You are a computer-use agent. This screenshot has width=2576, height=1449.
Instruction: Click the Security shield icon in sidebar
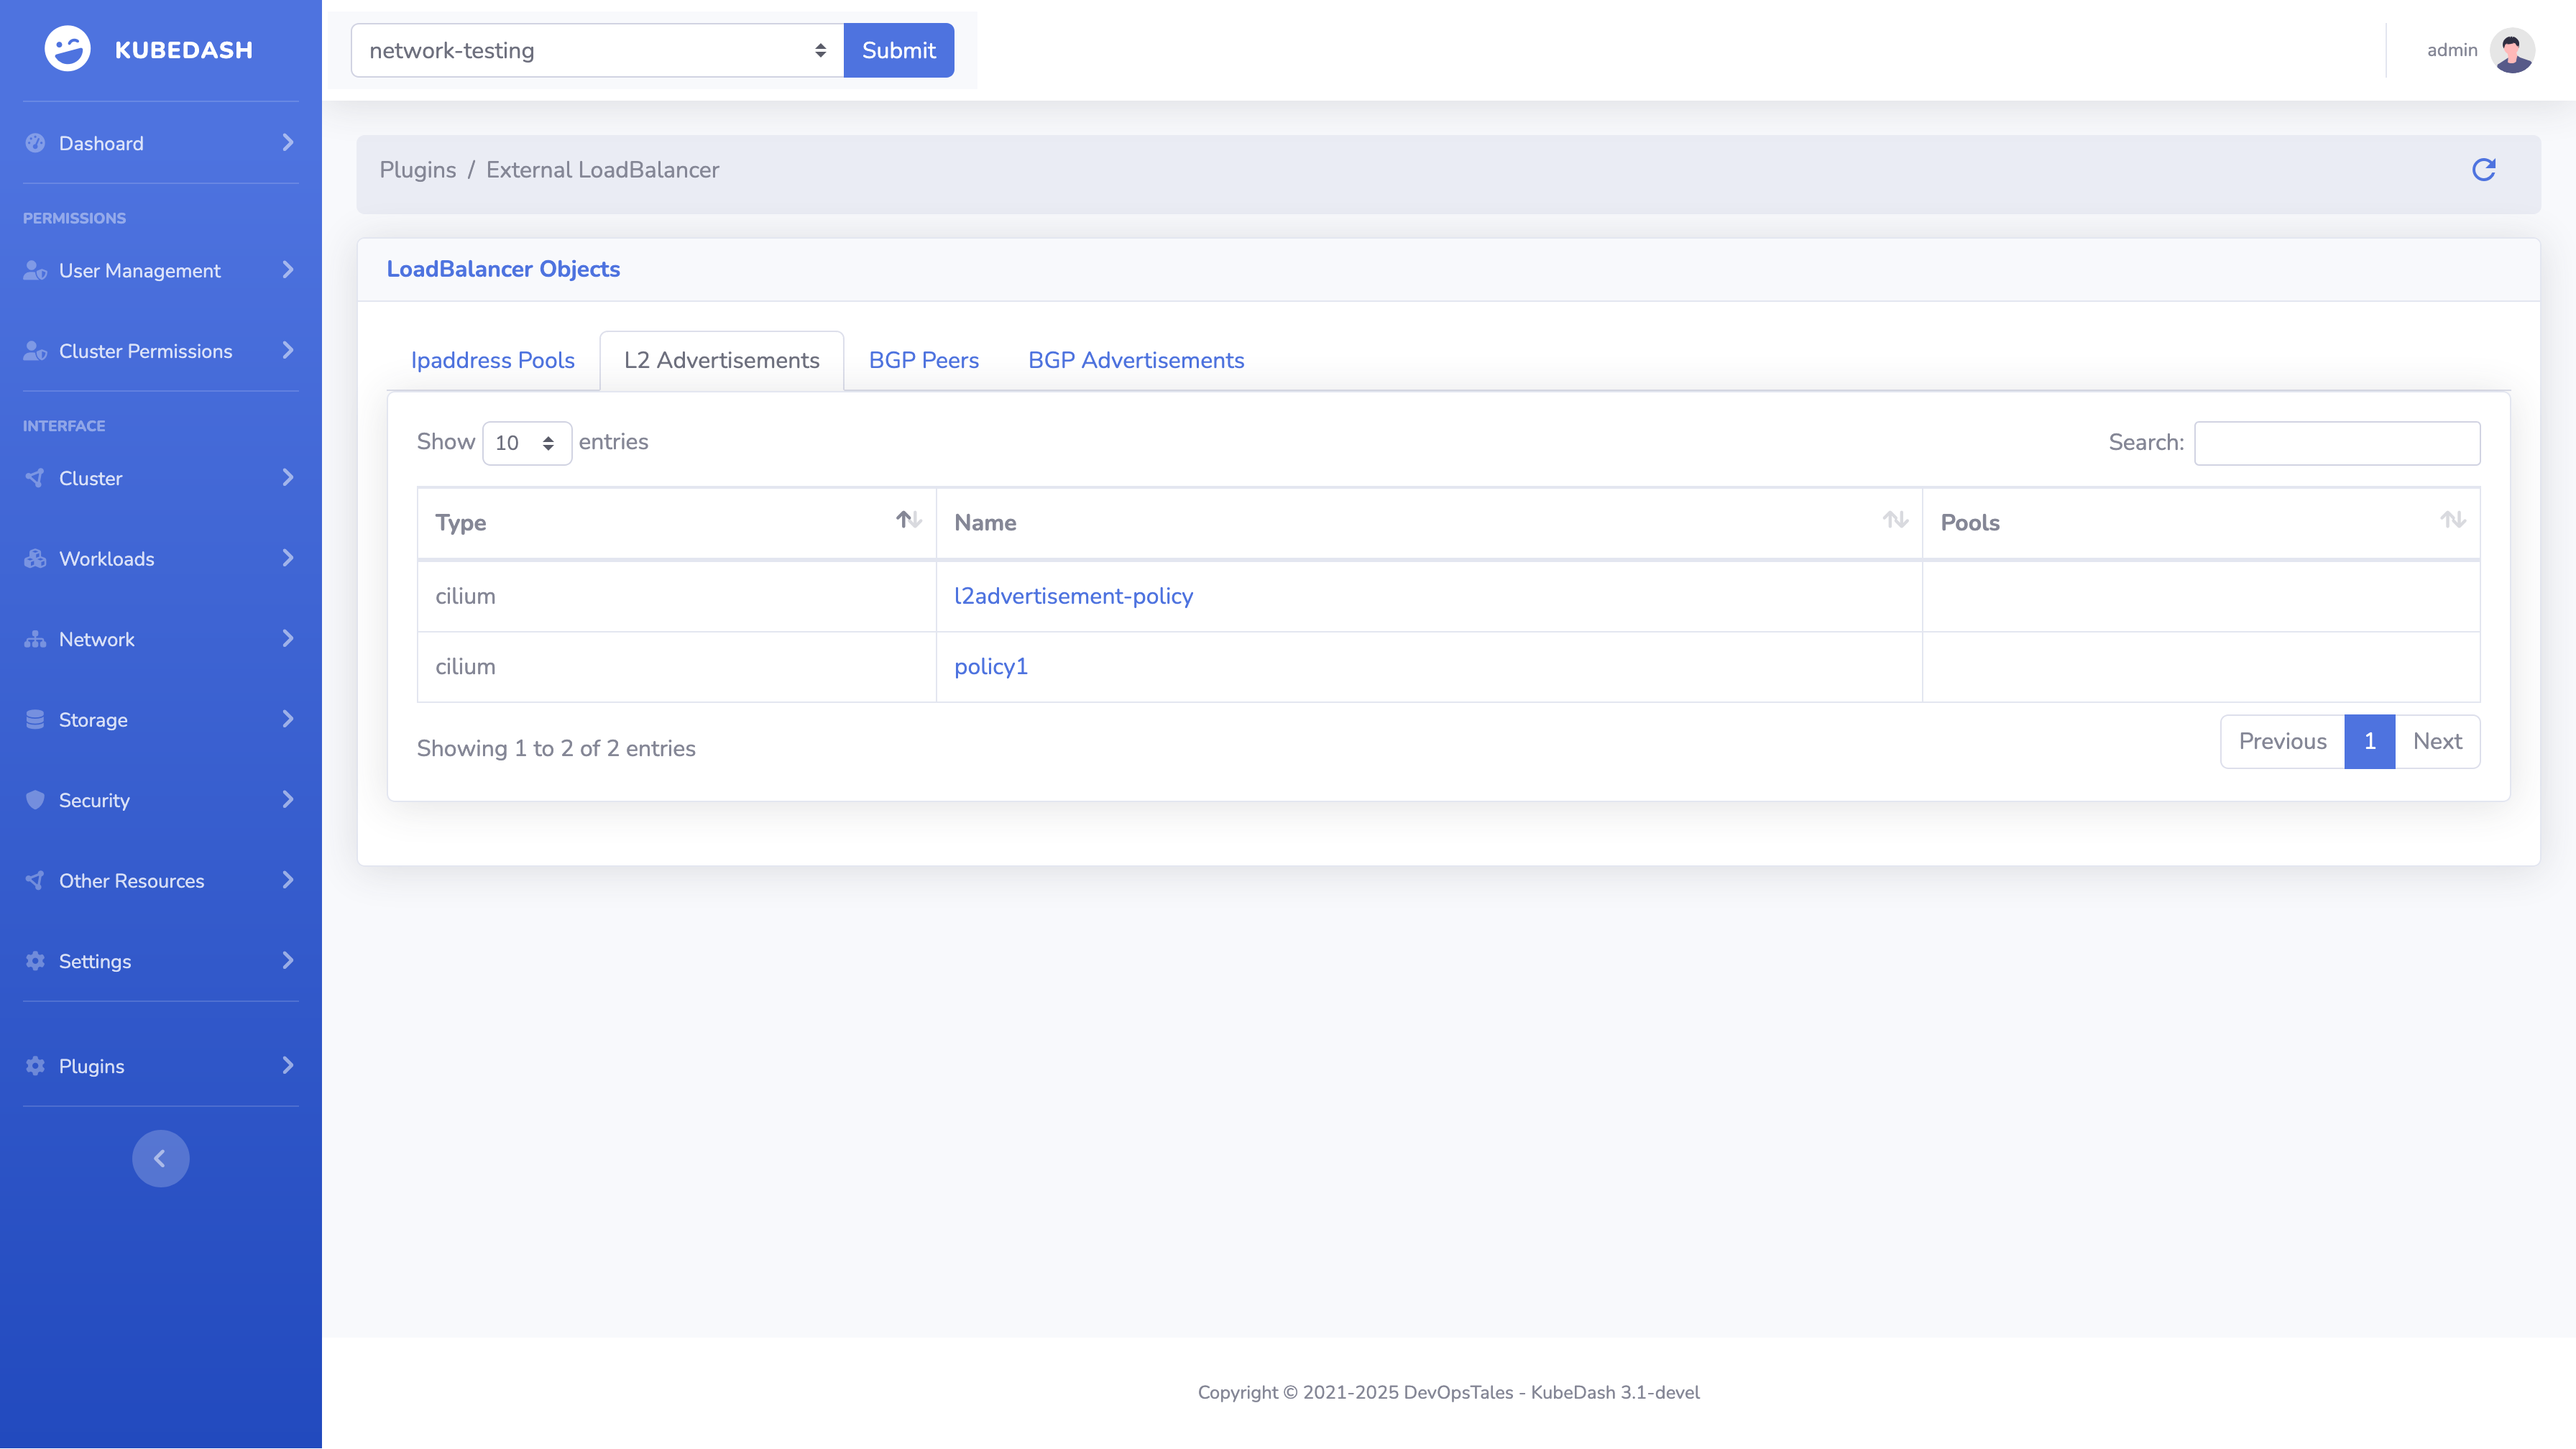pyautogui.click(x=35, y=800)
